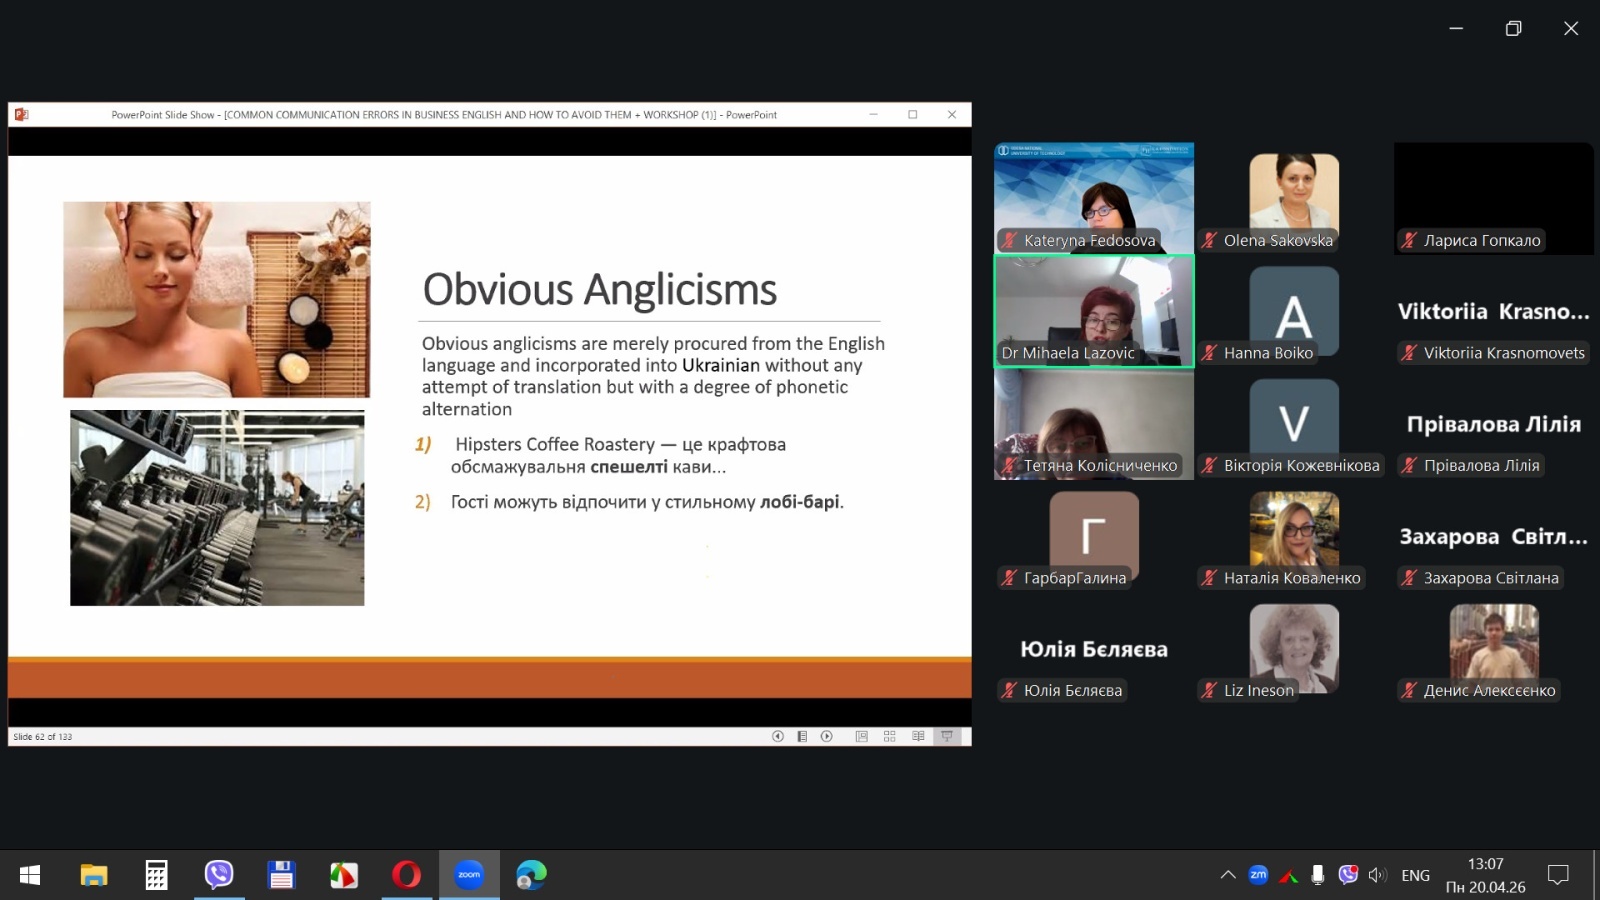Switch to Normal view icon
Screen dimensions: 1600x900
[861, 737]
